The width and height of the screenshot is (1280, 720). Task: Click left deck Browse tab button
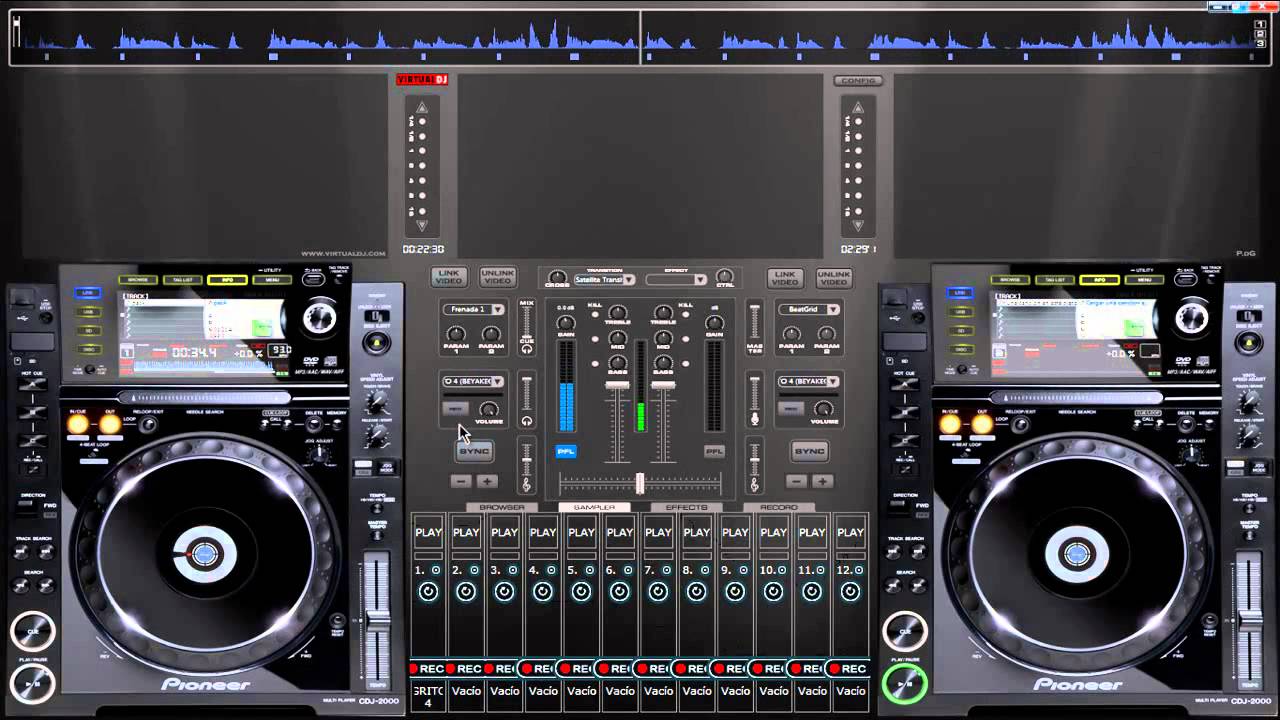[138, 280]
